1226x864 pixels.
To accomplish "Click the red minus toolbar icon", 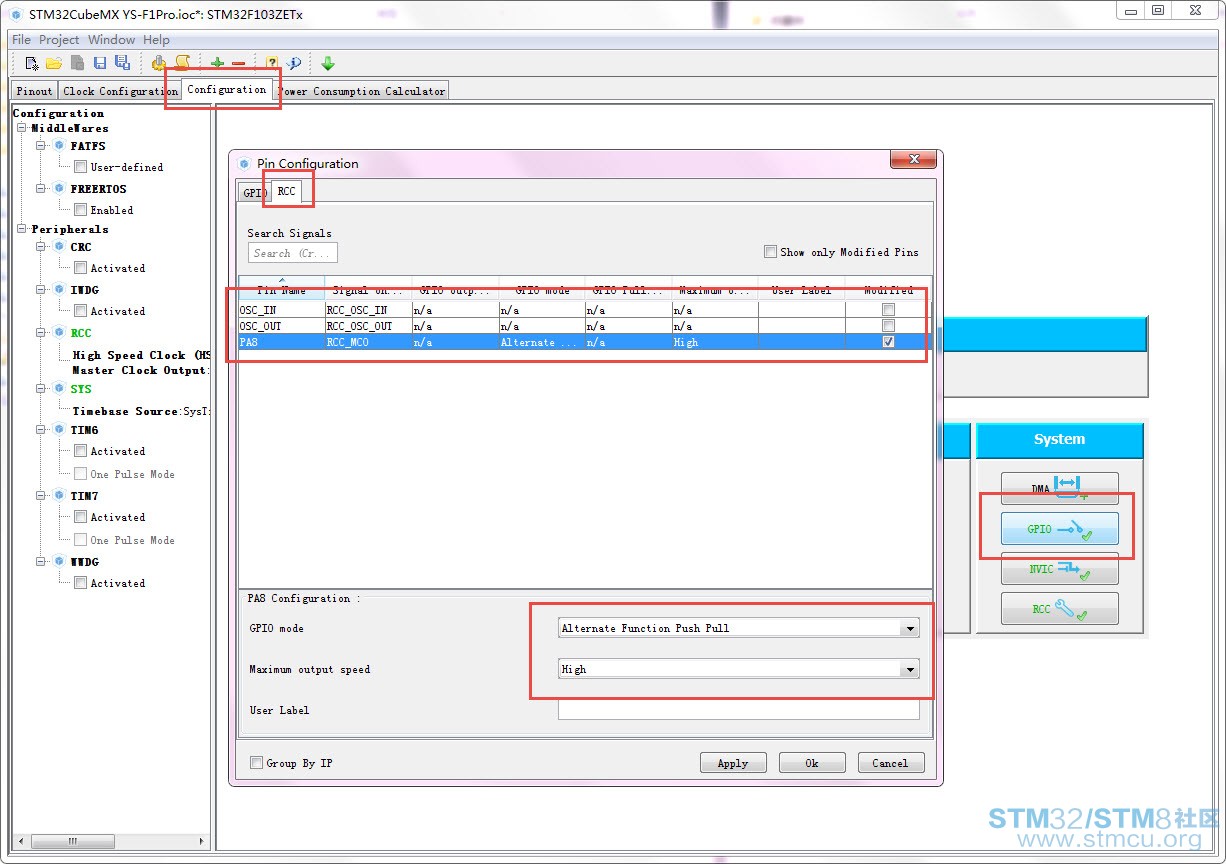I will [239, 64].
